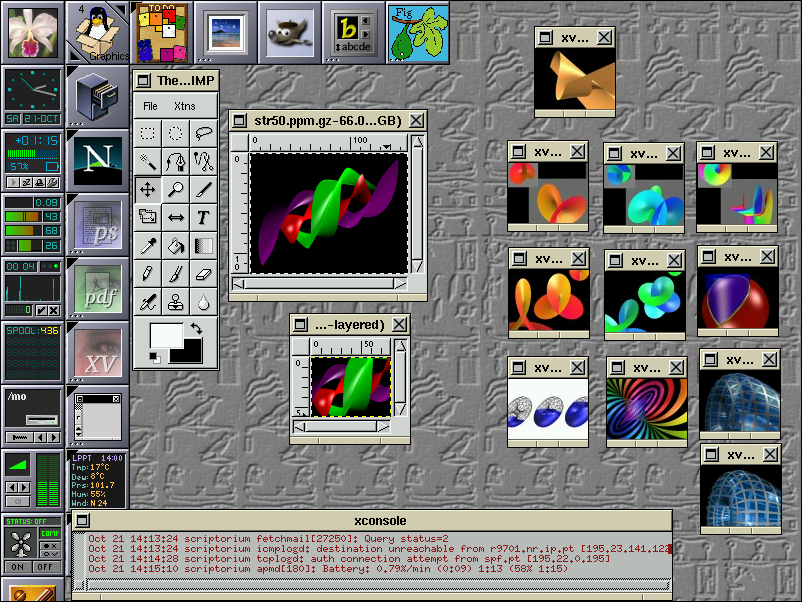Open the spiral pattern xv thumbnail window
The width and height of the screenshot is (802, 602).
pyautogui.click(x=646, y=410)
